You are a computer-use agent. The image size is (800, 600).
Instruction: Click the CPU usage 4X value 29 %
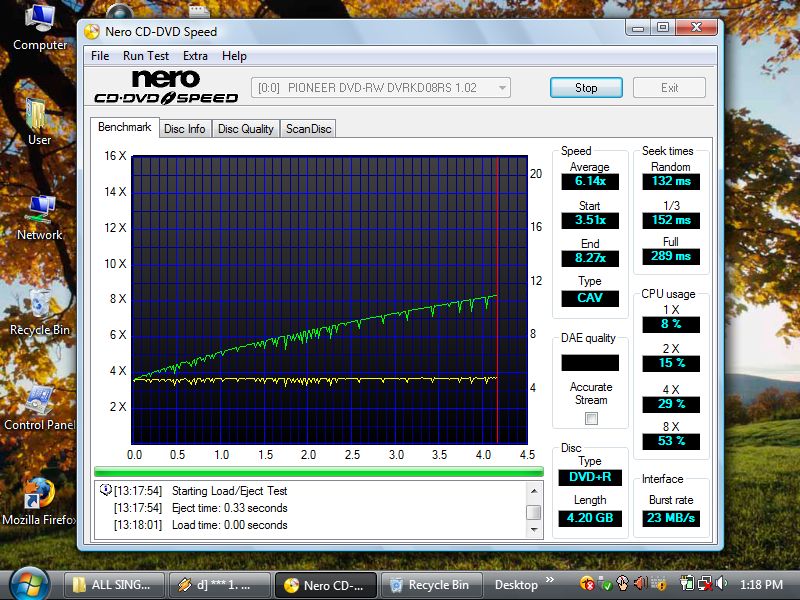coord(671,404)
